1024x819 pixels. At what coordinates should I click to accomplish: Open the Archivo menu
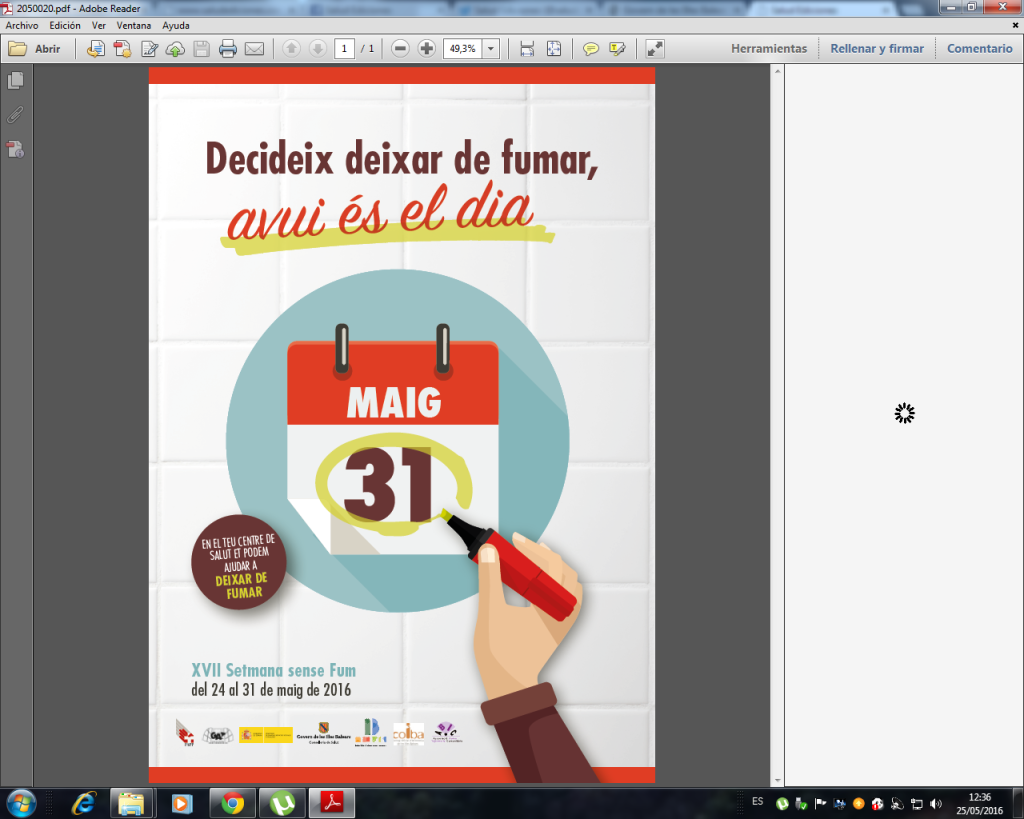point(22,25)
